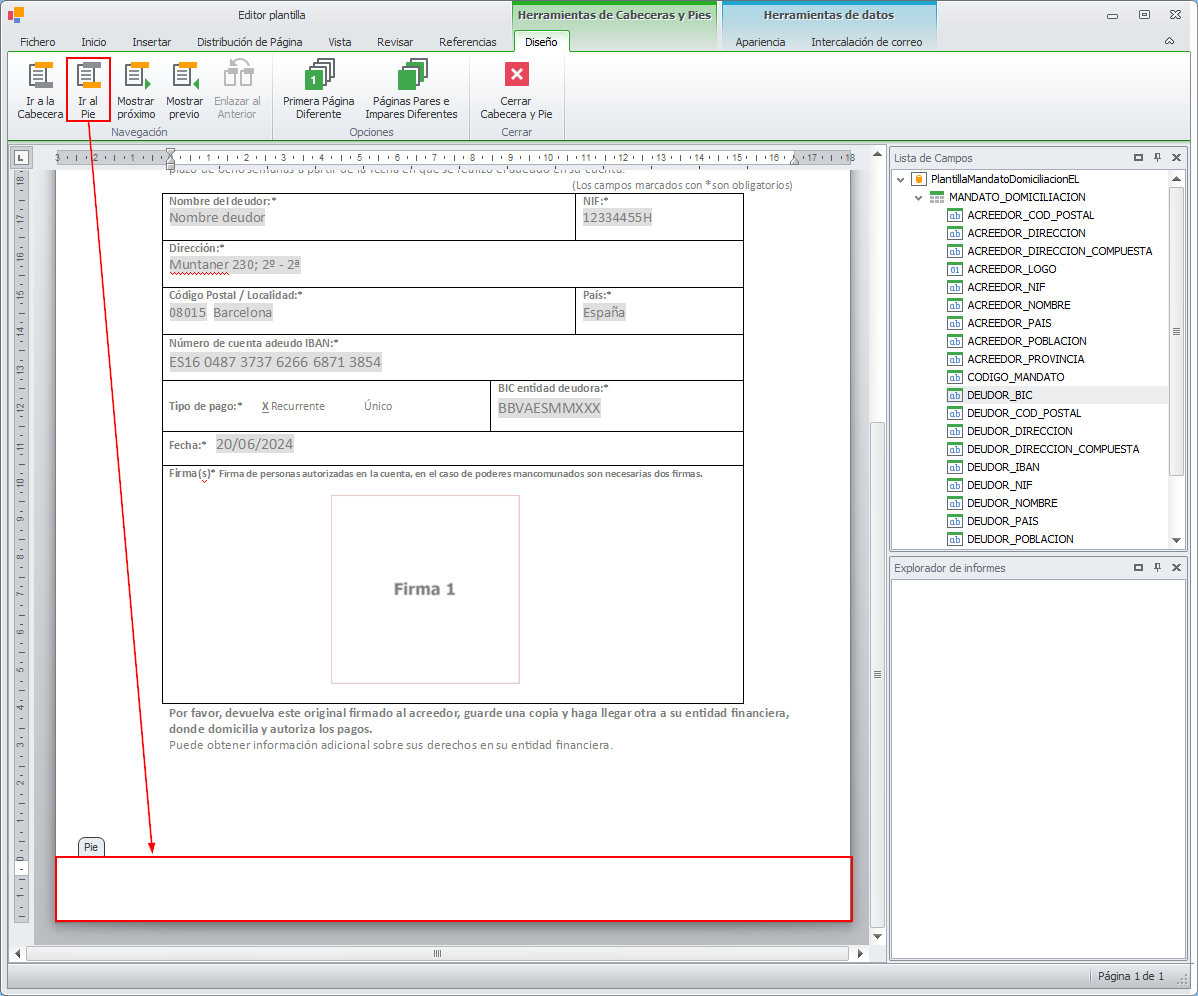Viewport: 1198px width, 996px height.
Task: Toggle Páginas Pares e Impares Diferentes
Action: point(411,78)
